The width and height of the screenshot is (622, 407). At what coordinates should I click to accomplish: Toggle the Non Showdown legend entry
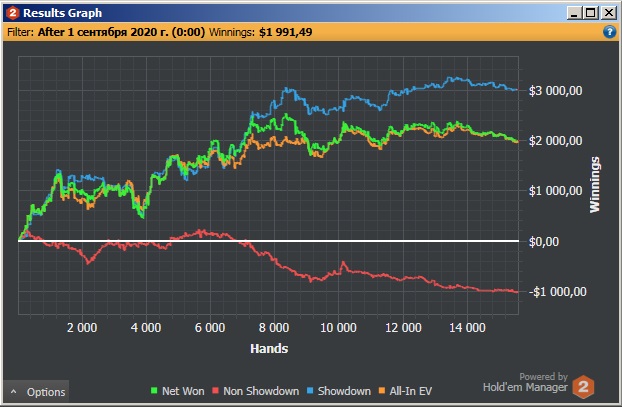tap(255, 391)
